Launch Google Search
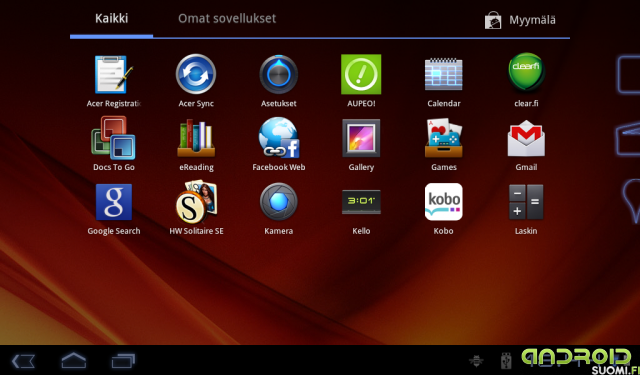 point(114,202)
